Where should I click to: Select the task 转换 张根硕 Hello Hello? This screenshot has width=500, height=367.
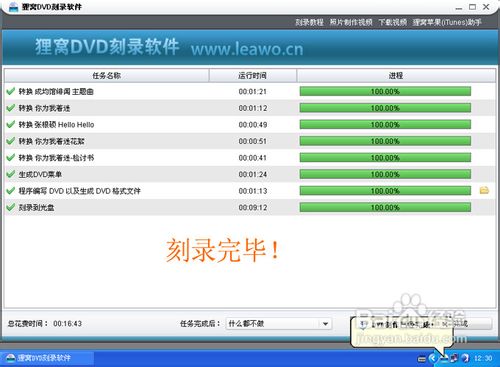tap(56, 125)
